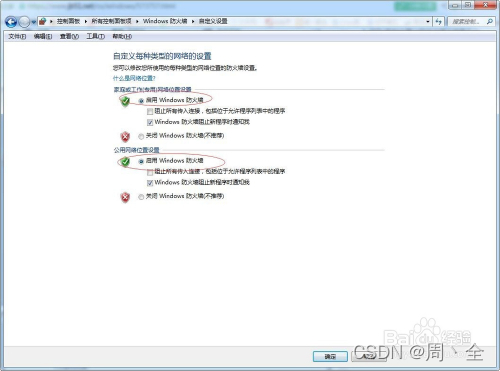500x371 pixels.
Task: Go to Windows 防火墙 breadcrumb
Action: tap(165, 21)
